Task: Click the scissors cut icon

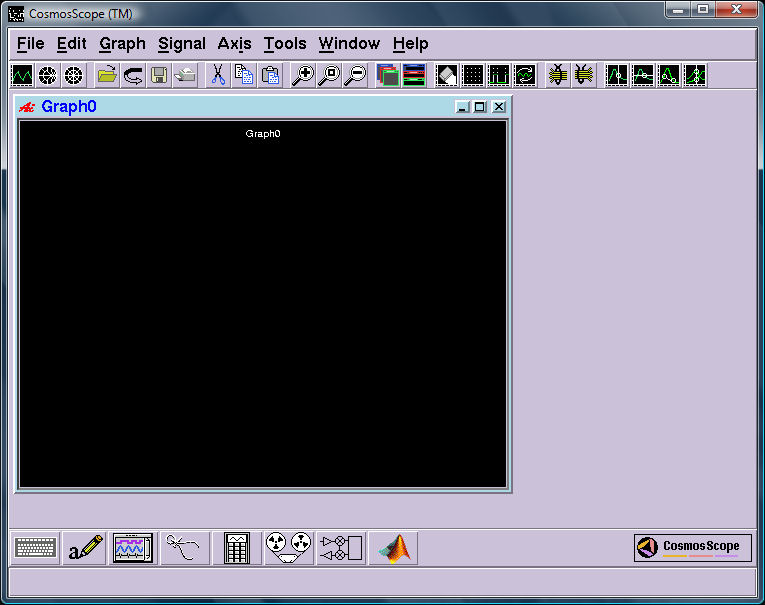Action: 217,75
